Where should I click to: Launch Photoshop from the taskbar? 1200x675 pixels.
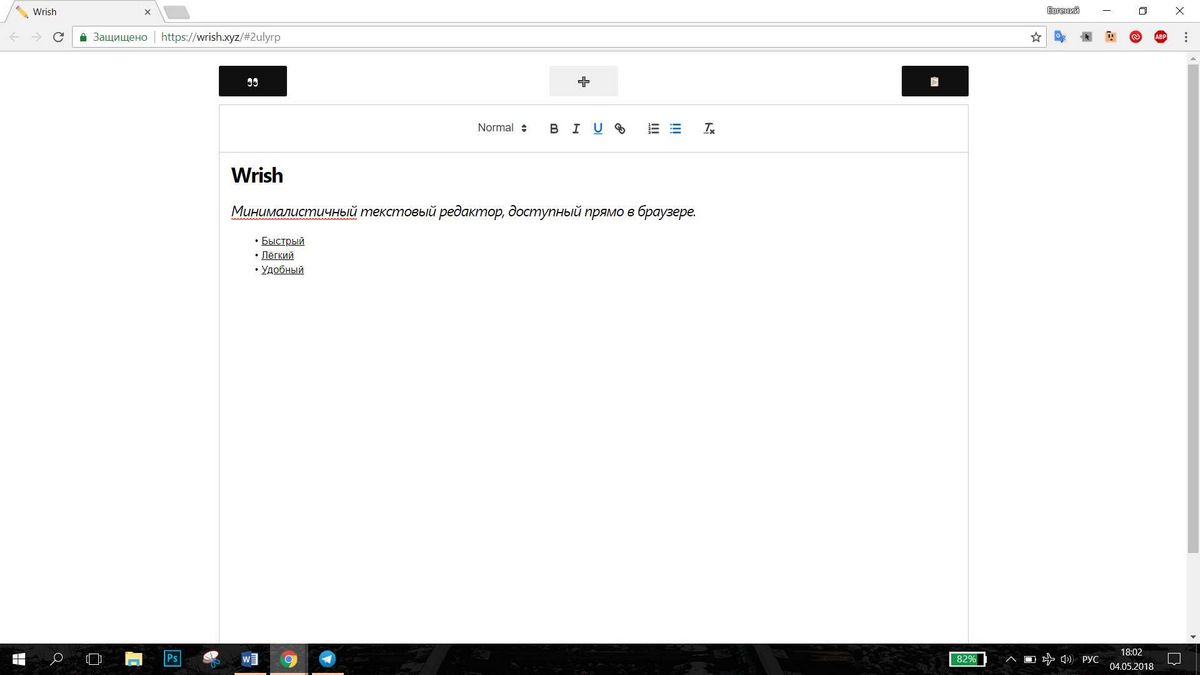172,659
